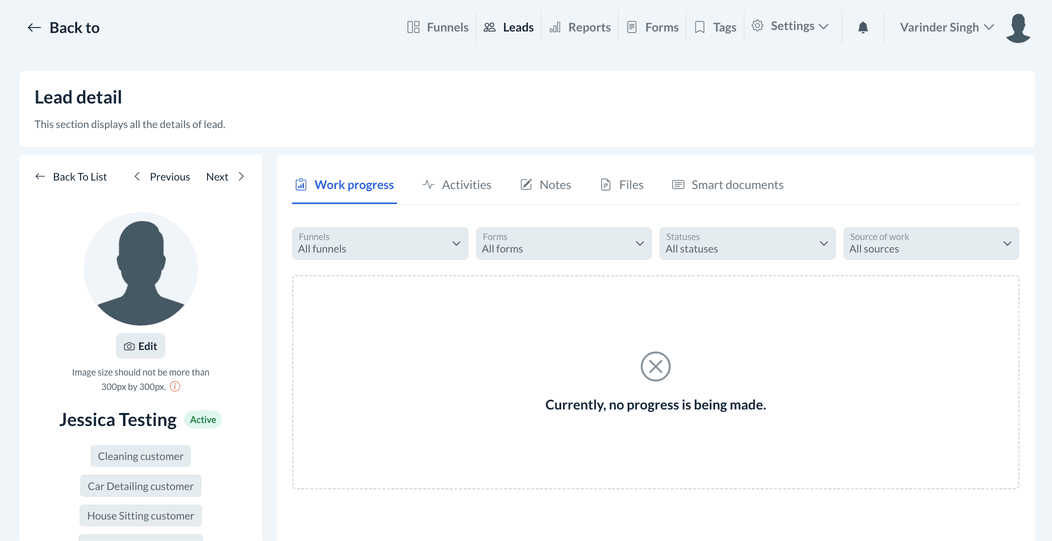Click the Activities pulse icon

pos(429,185)
